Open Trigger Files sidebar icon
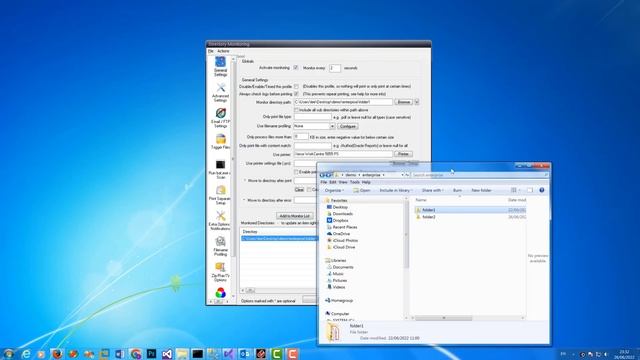The image size is (640, 360). tap(221, 141)
